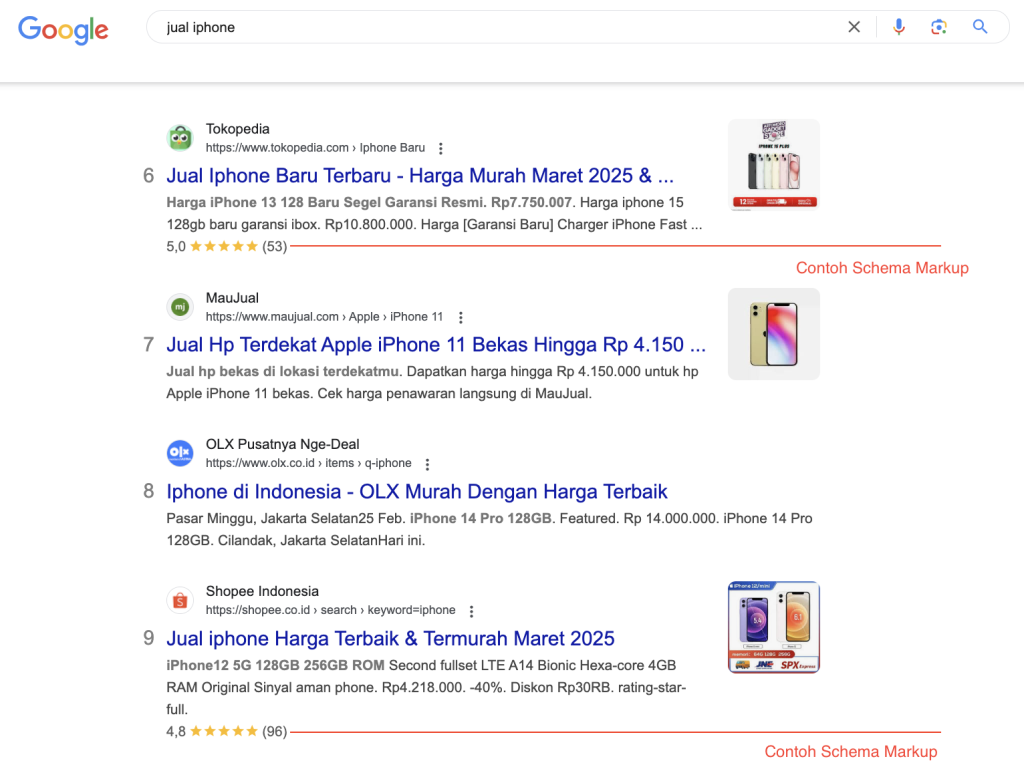Open 'Jual Iphone Baru Terbaru' Tokopedia link
The width and height of the screenshot is (1024, 775).
[x=420, y=176]
